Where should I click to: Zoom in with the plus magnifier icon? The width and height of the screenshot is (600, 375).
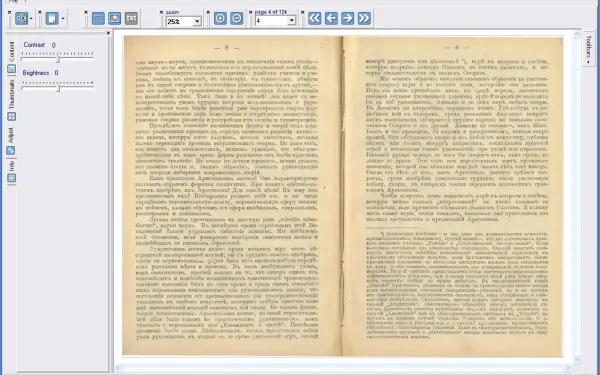(220, 18)
